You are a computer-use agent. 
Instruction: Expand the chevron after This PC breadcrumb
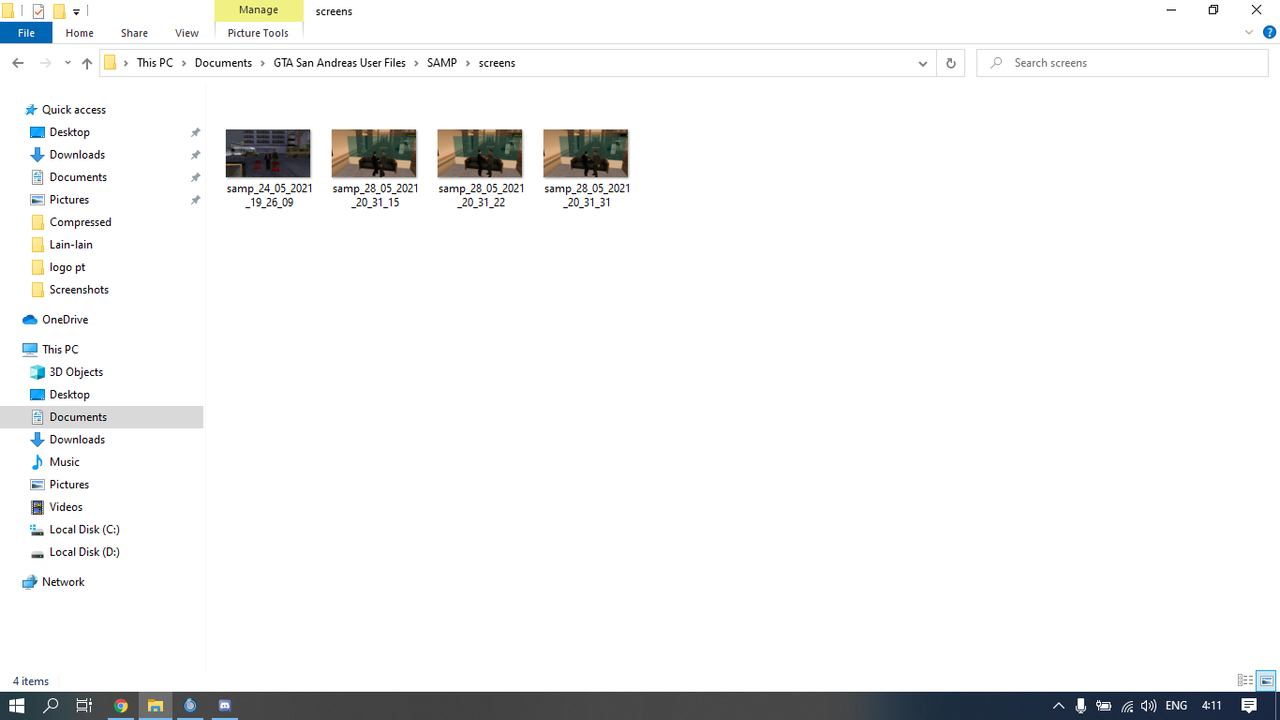tap(184, 63)
